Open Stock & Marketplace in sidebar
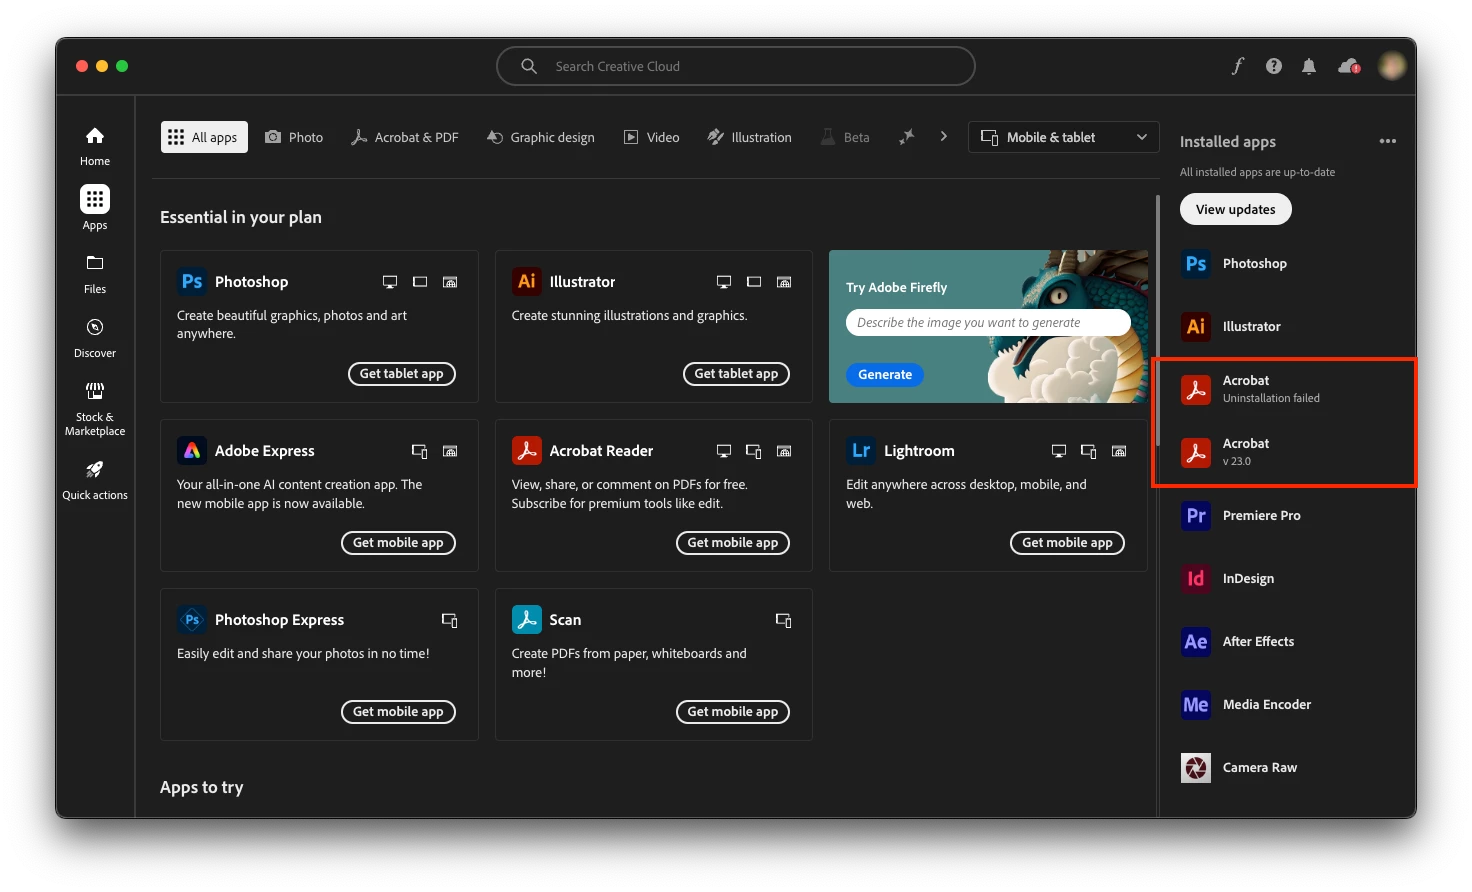Image resolution: width=1472 pixels, height=892 pixels. point(95,409)
